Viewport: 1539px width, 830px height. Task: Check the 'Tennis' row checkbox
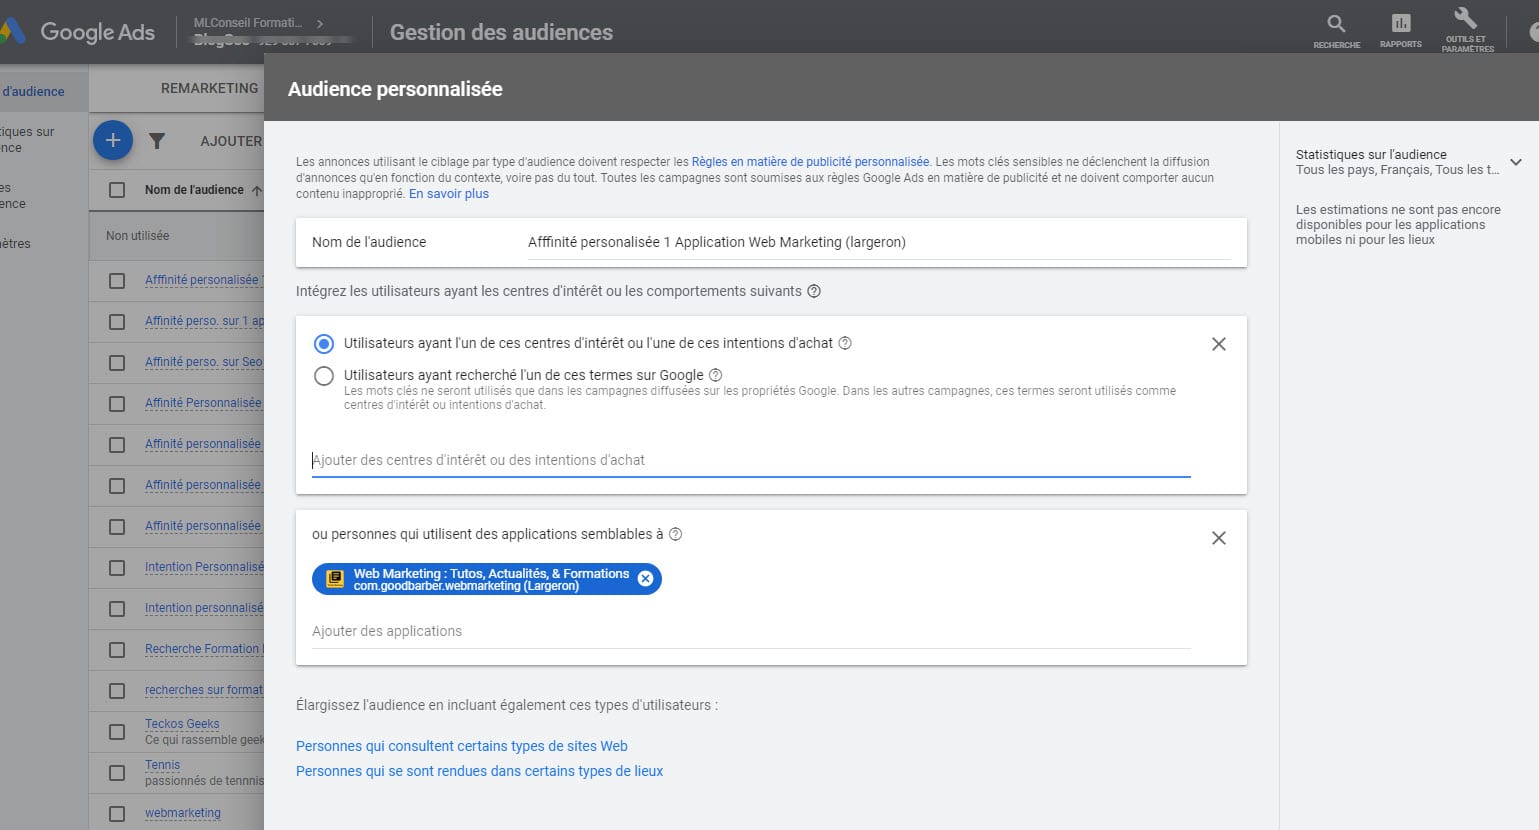(x=117, y=773)
